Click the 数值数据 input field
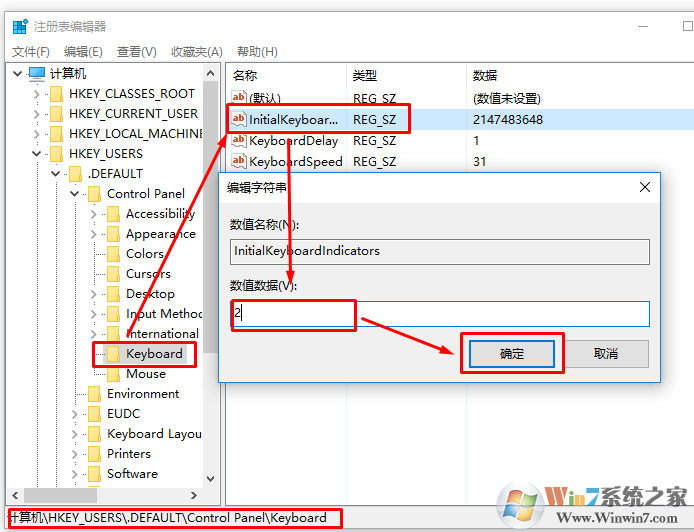The width and height of the screenshot is (694, 532). (x=440, y=314)
